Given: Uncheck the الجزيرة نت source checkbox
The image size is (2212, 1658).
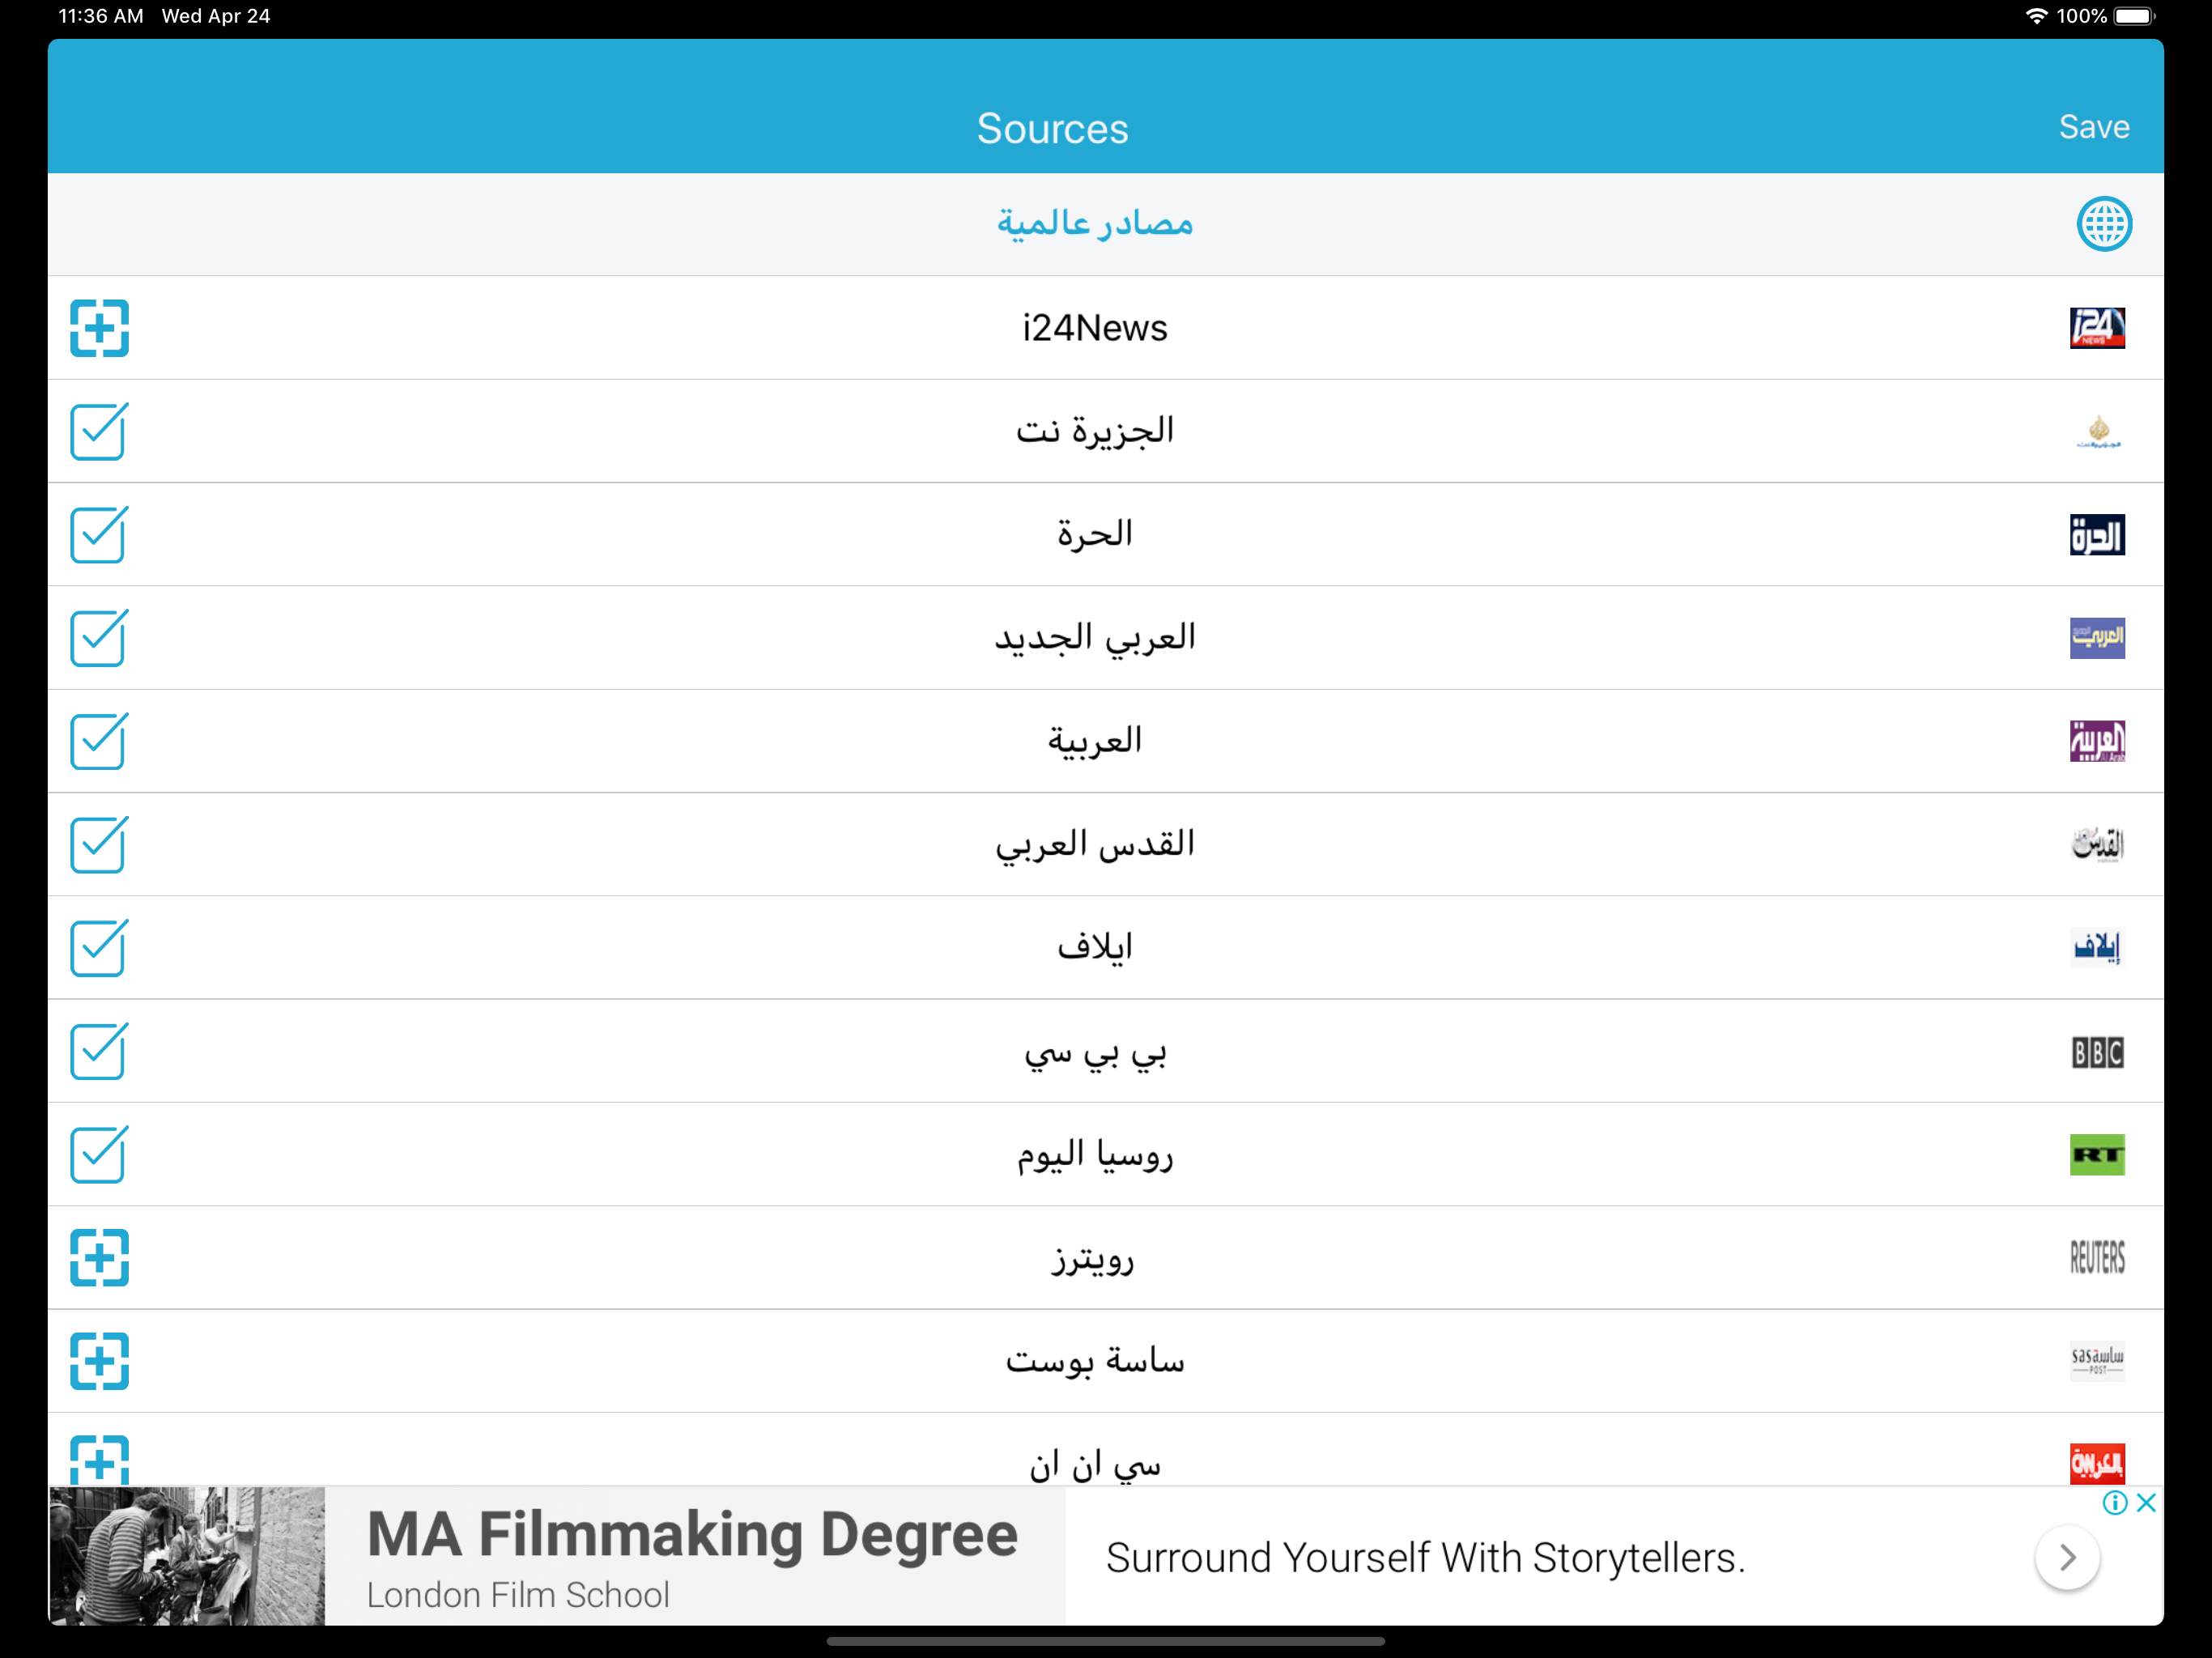Looking at the screenshot, I should tap(99, 431).
